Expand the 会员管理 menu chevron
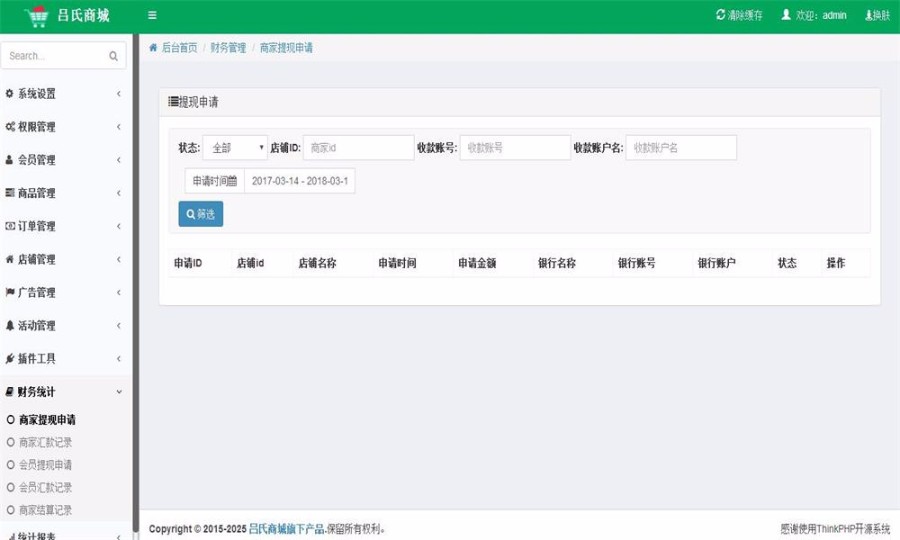This screenshot has height=540, width=900. coord(119,160)
